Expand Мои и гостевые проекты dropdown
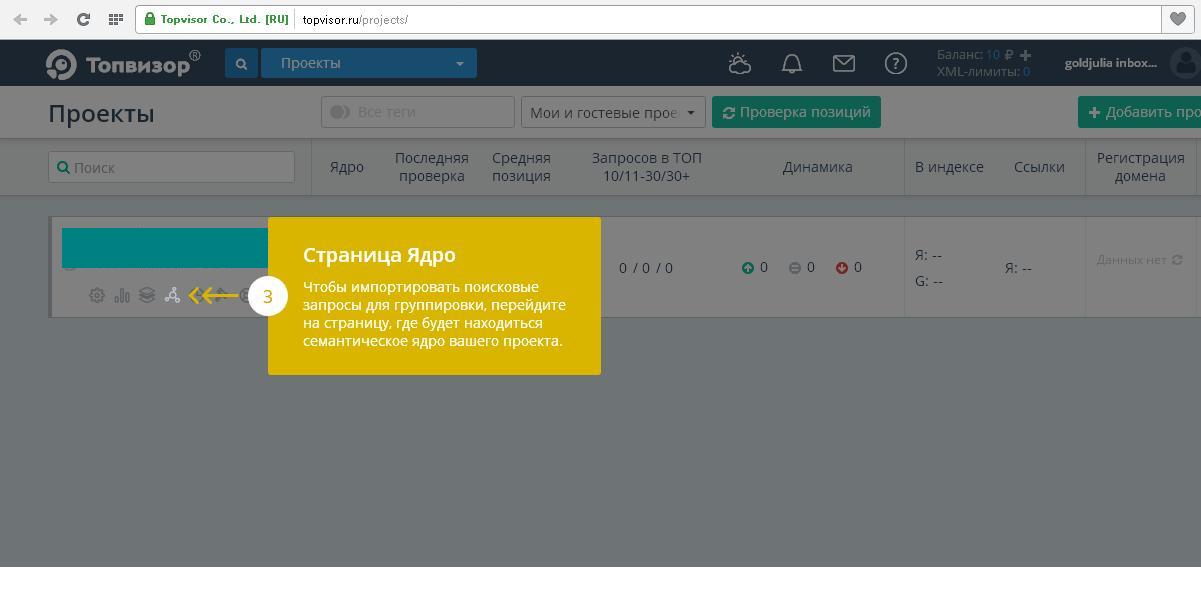1201x613 pixels. click(613, 112)
